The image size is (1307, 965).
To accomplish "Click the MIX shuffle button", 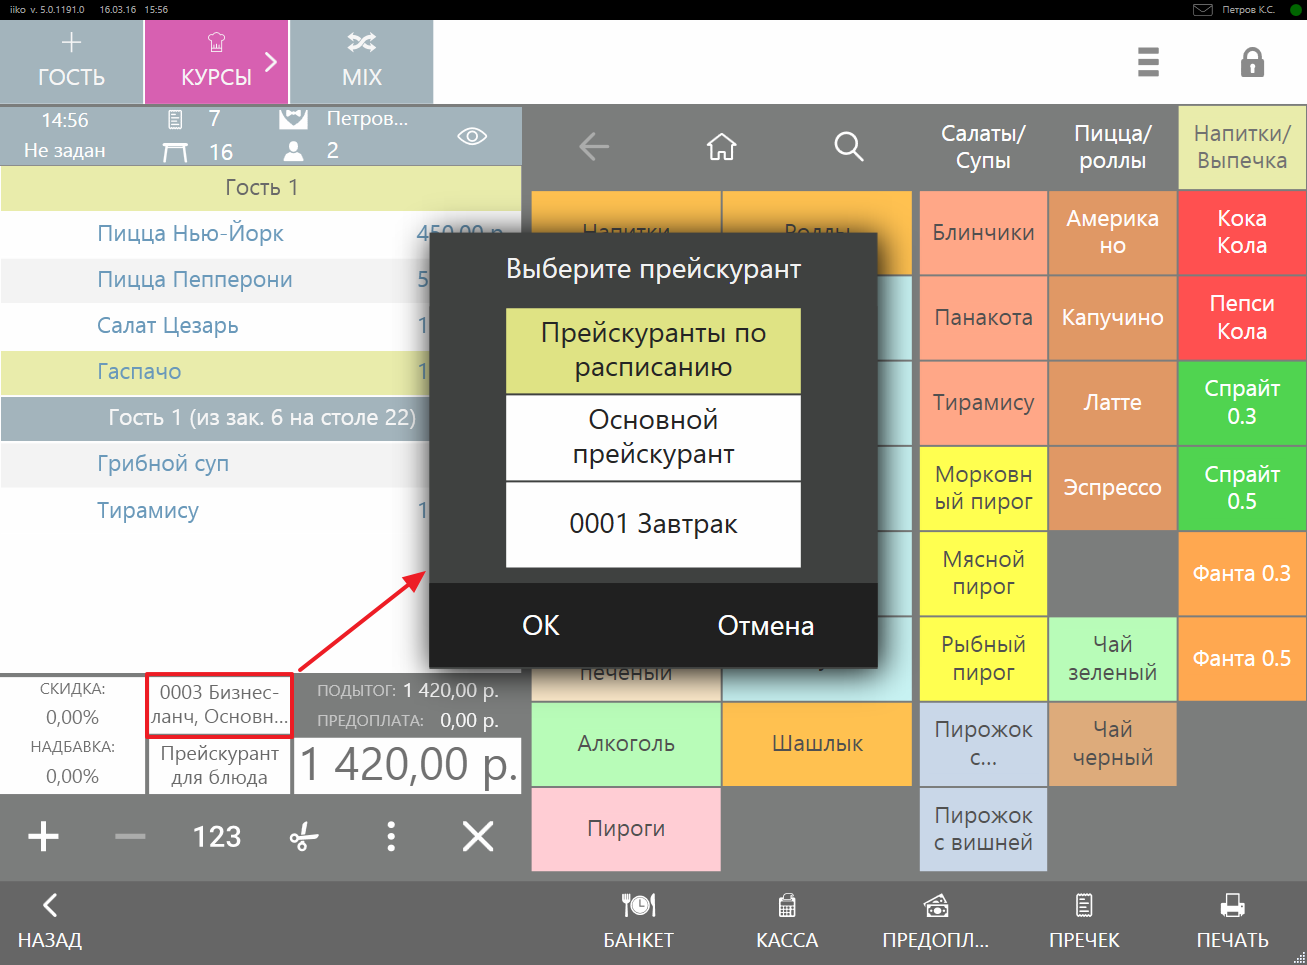I will [361, 61].
